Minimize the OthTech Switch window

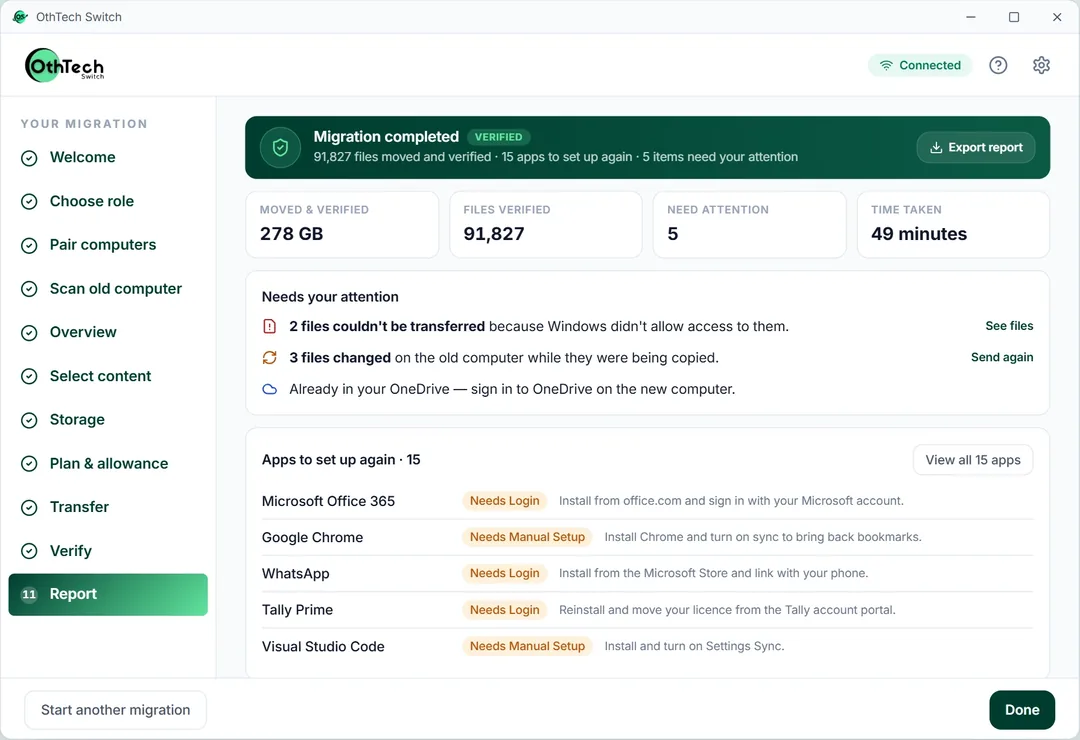pyautogui.click(x=971, y=17)
